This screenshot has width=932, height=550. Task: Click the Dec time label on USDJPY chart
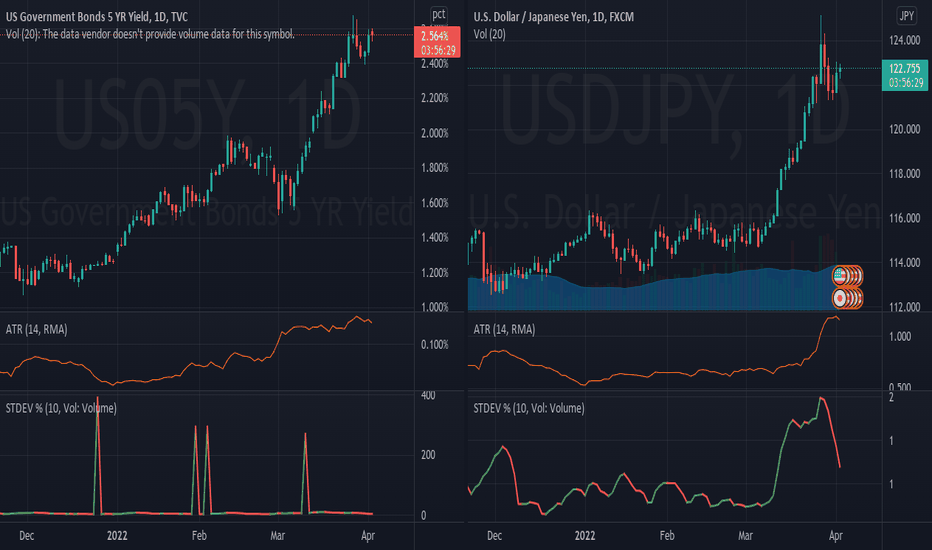tap(494, 536)
